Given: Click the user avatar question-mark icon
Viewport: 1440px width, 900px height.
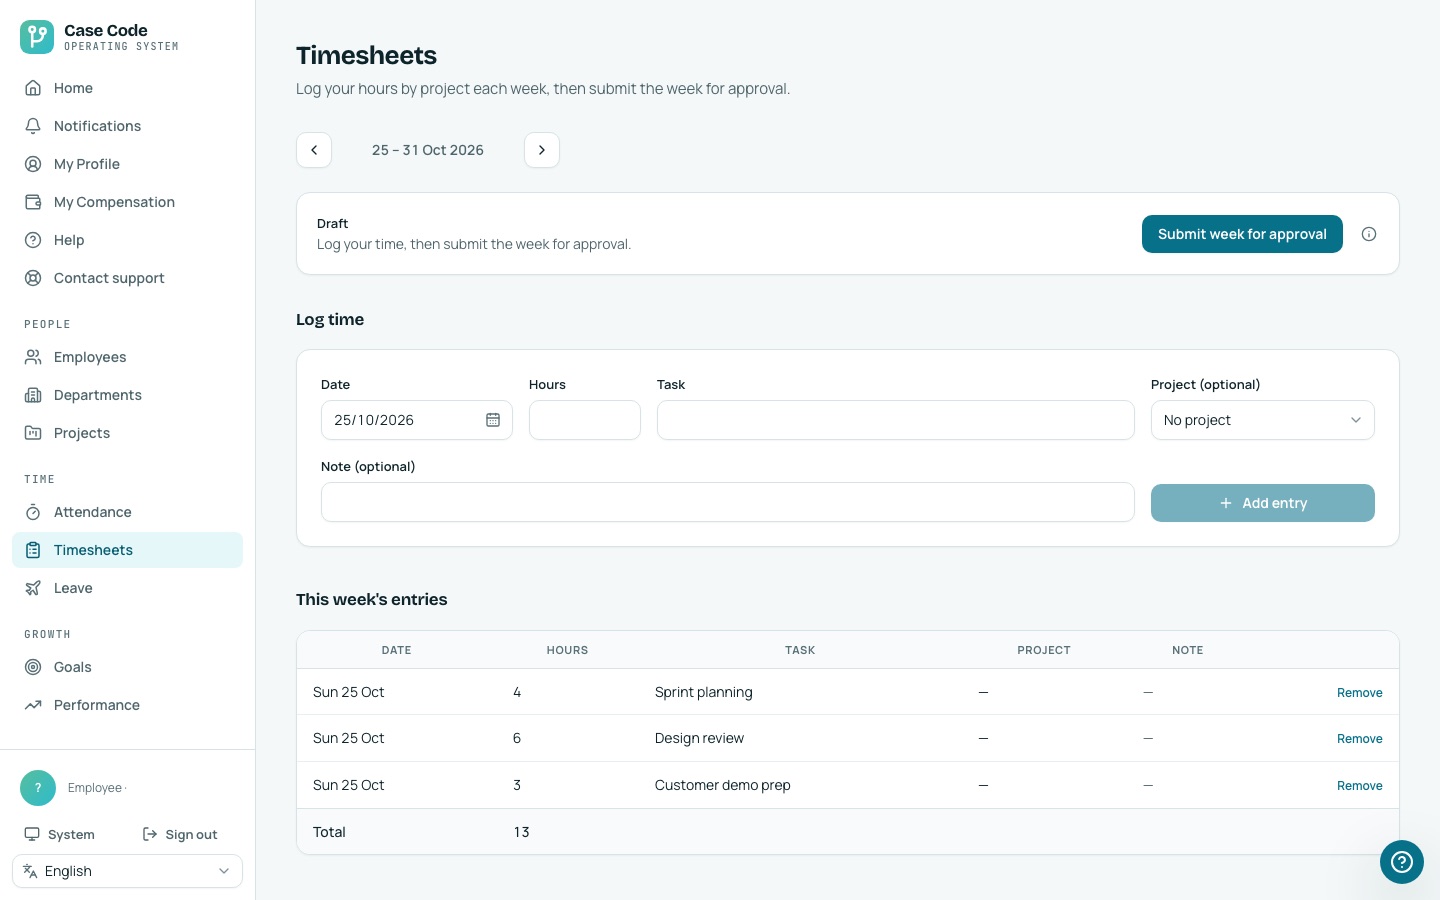Looking at the screenshot, I should coord(38,788).
